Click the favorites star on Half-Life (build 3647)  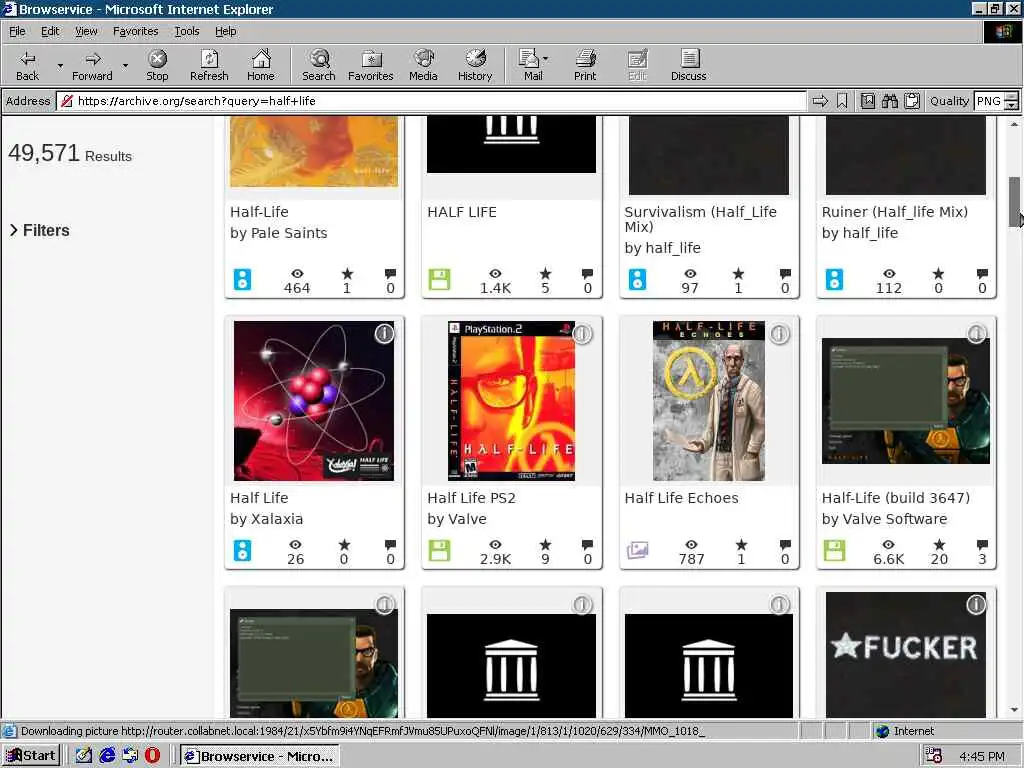939,544
